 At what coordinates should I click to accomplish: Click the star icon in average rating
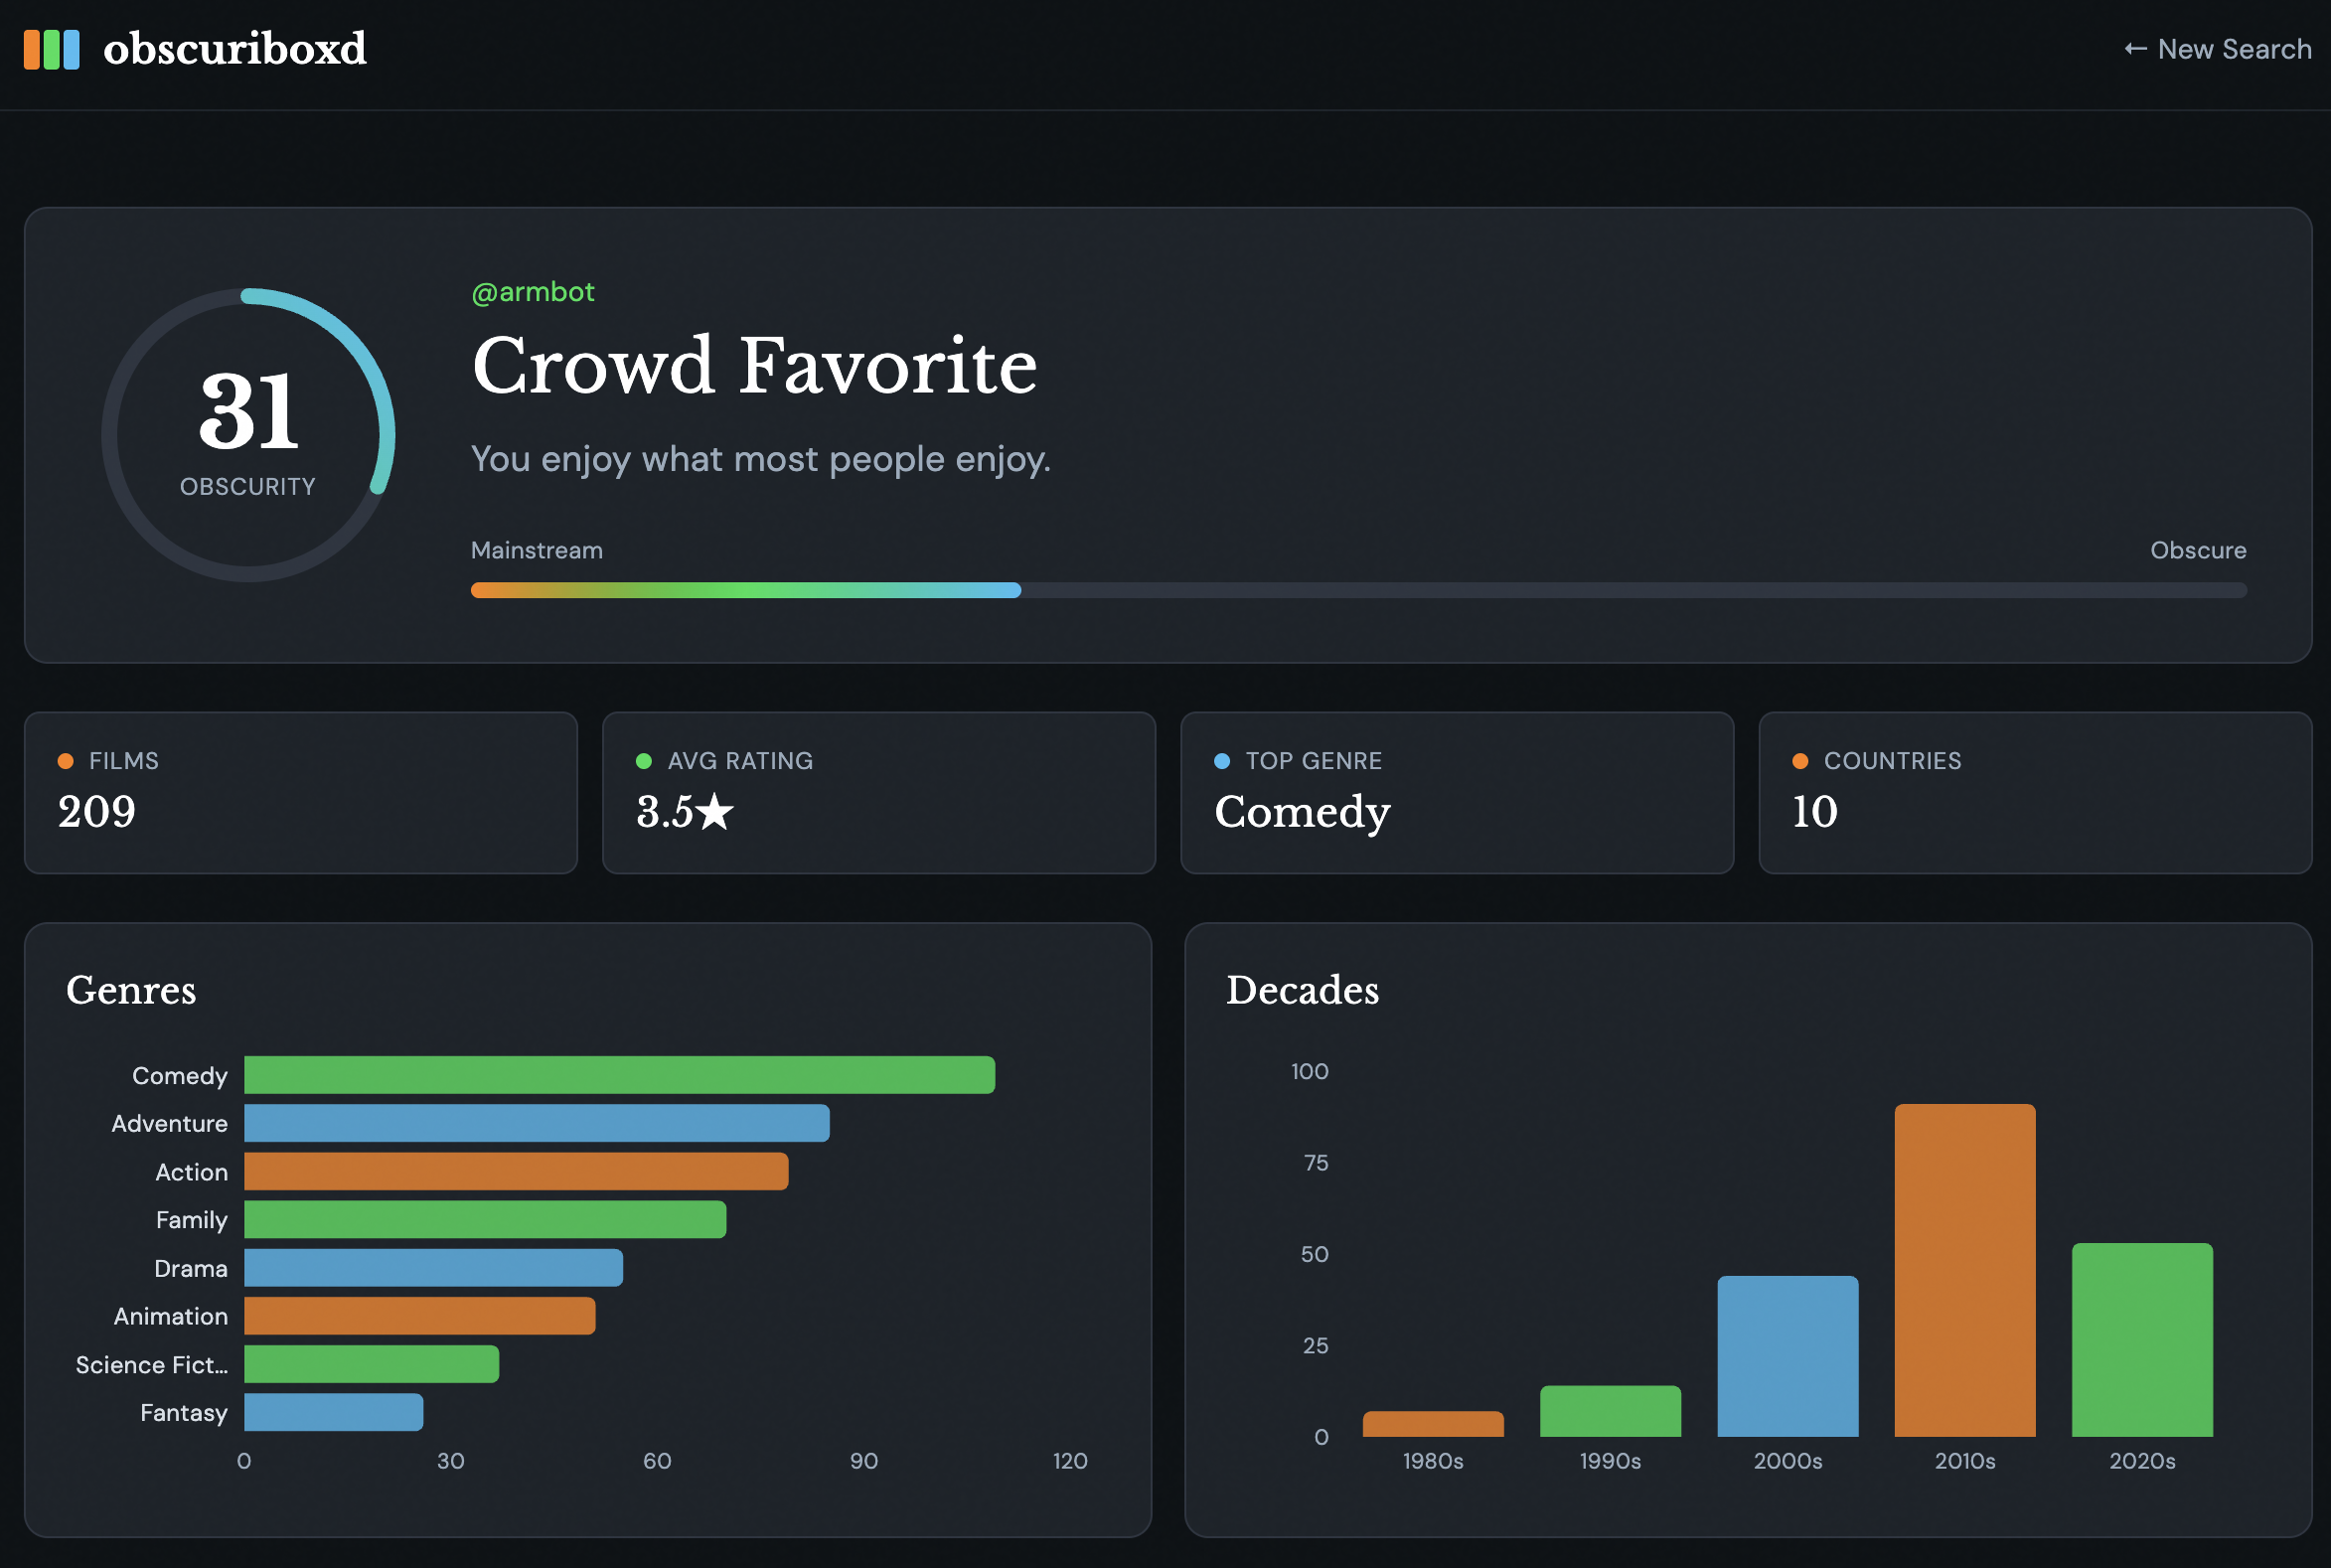tap(715, 812)
